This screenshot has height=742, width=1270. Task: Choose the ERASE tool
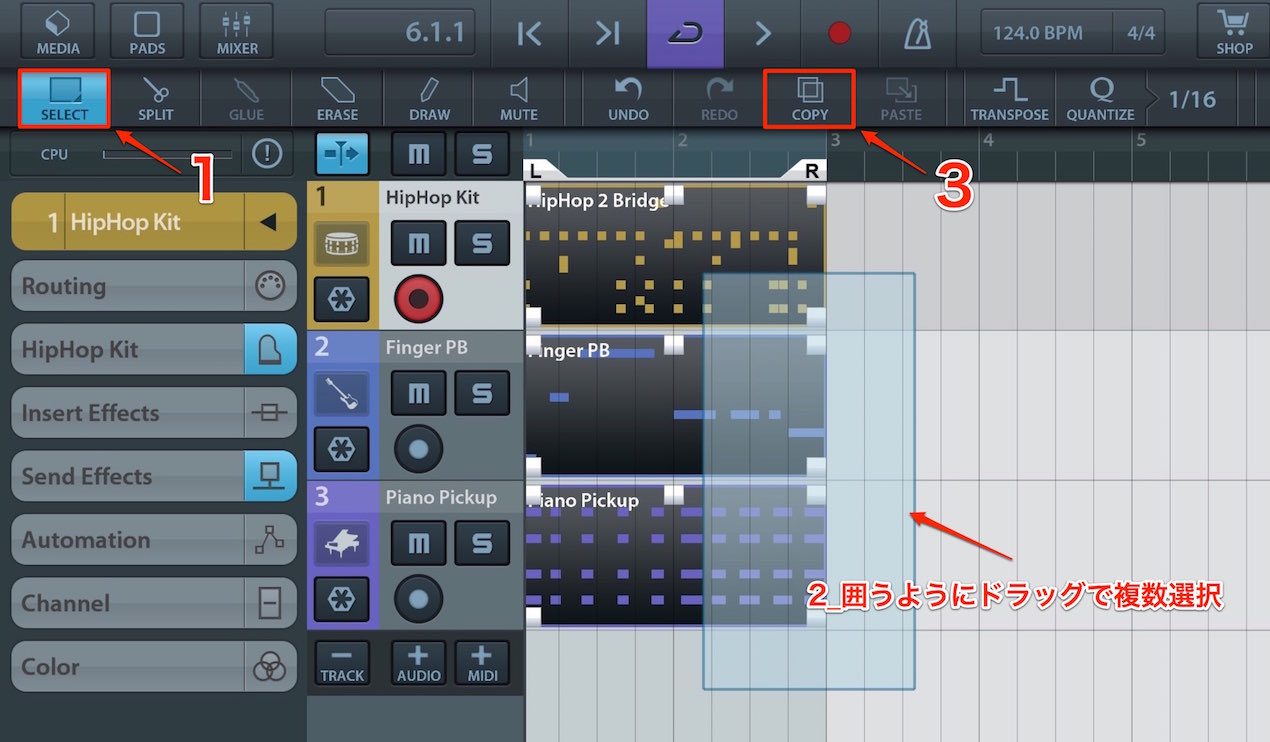coord(337,98)
